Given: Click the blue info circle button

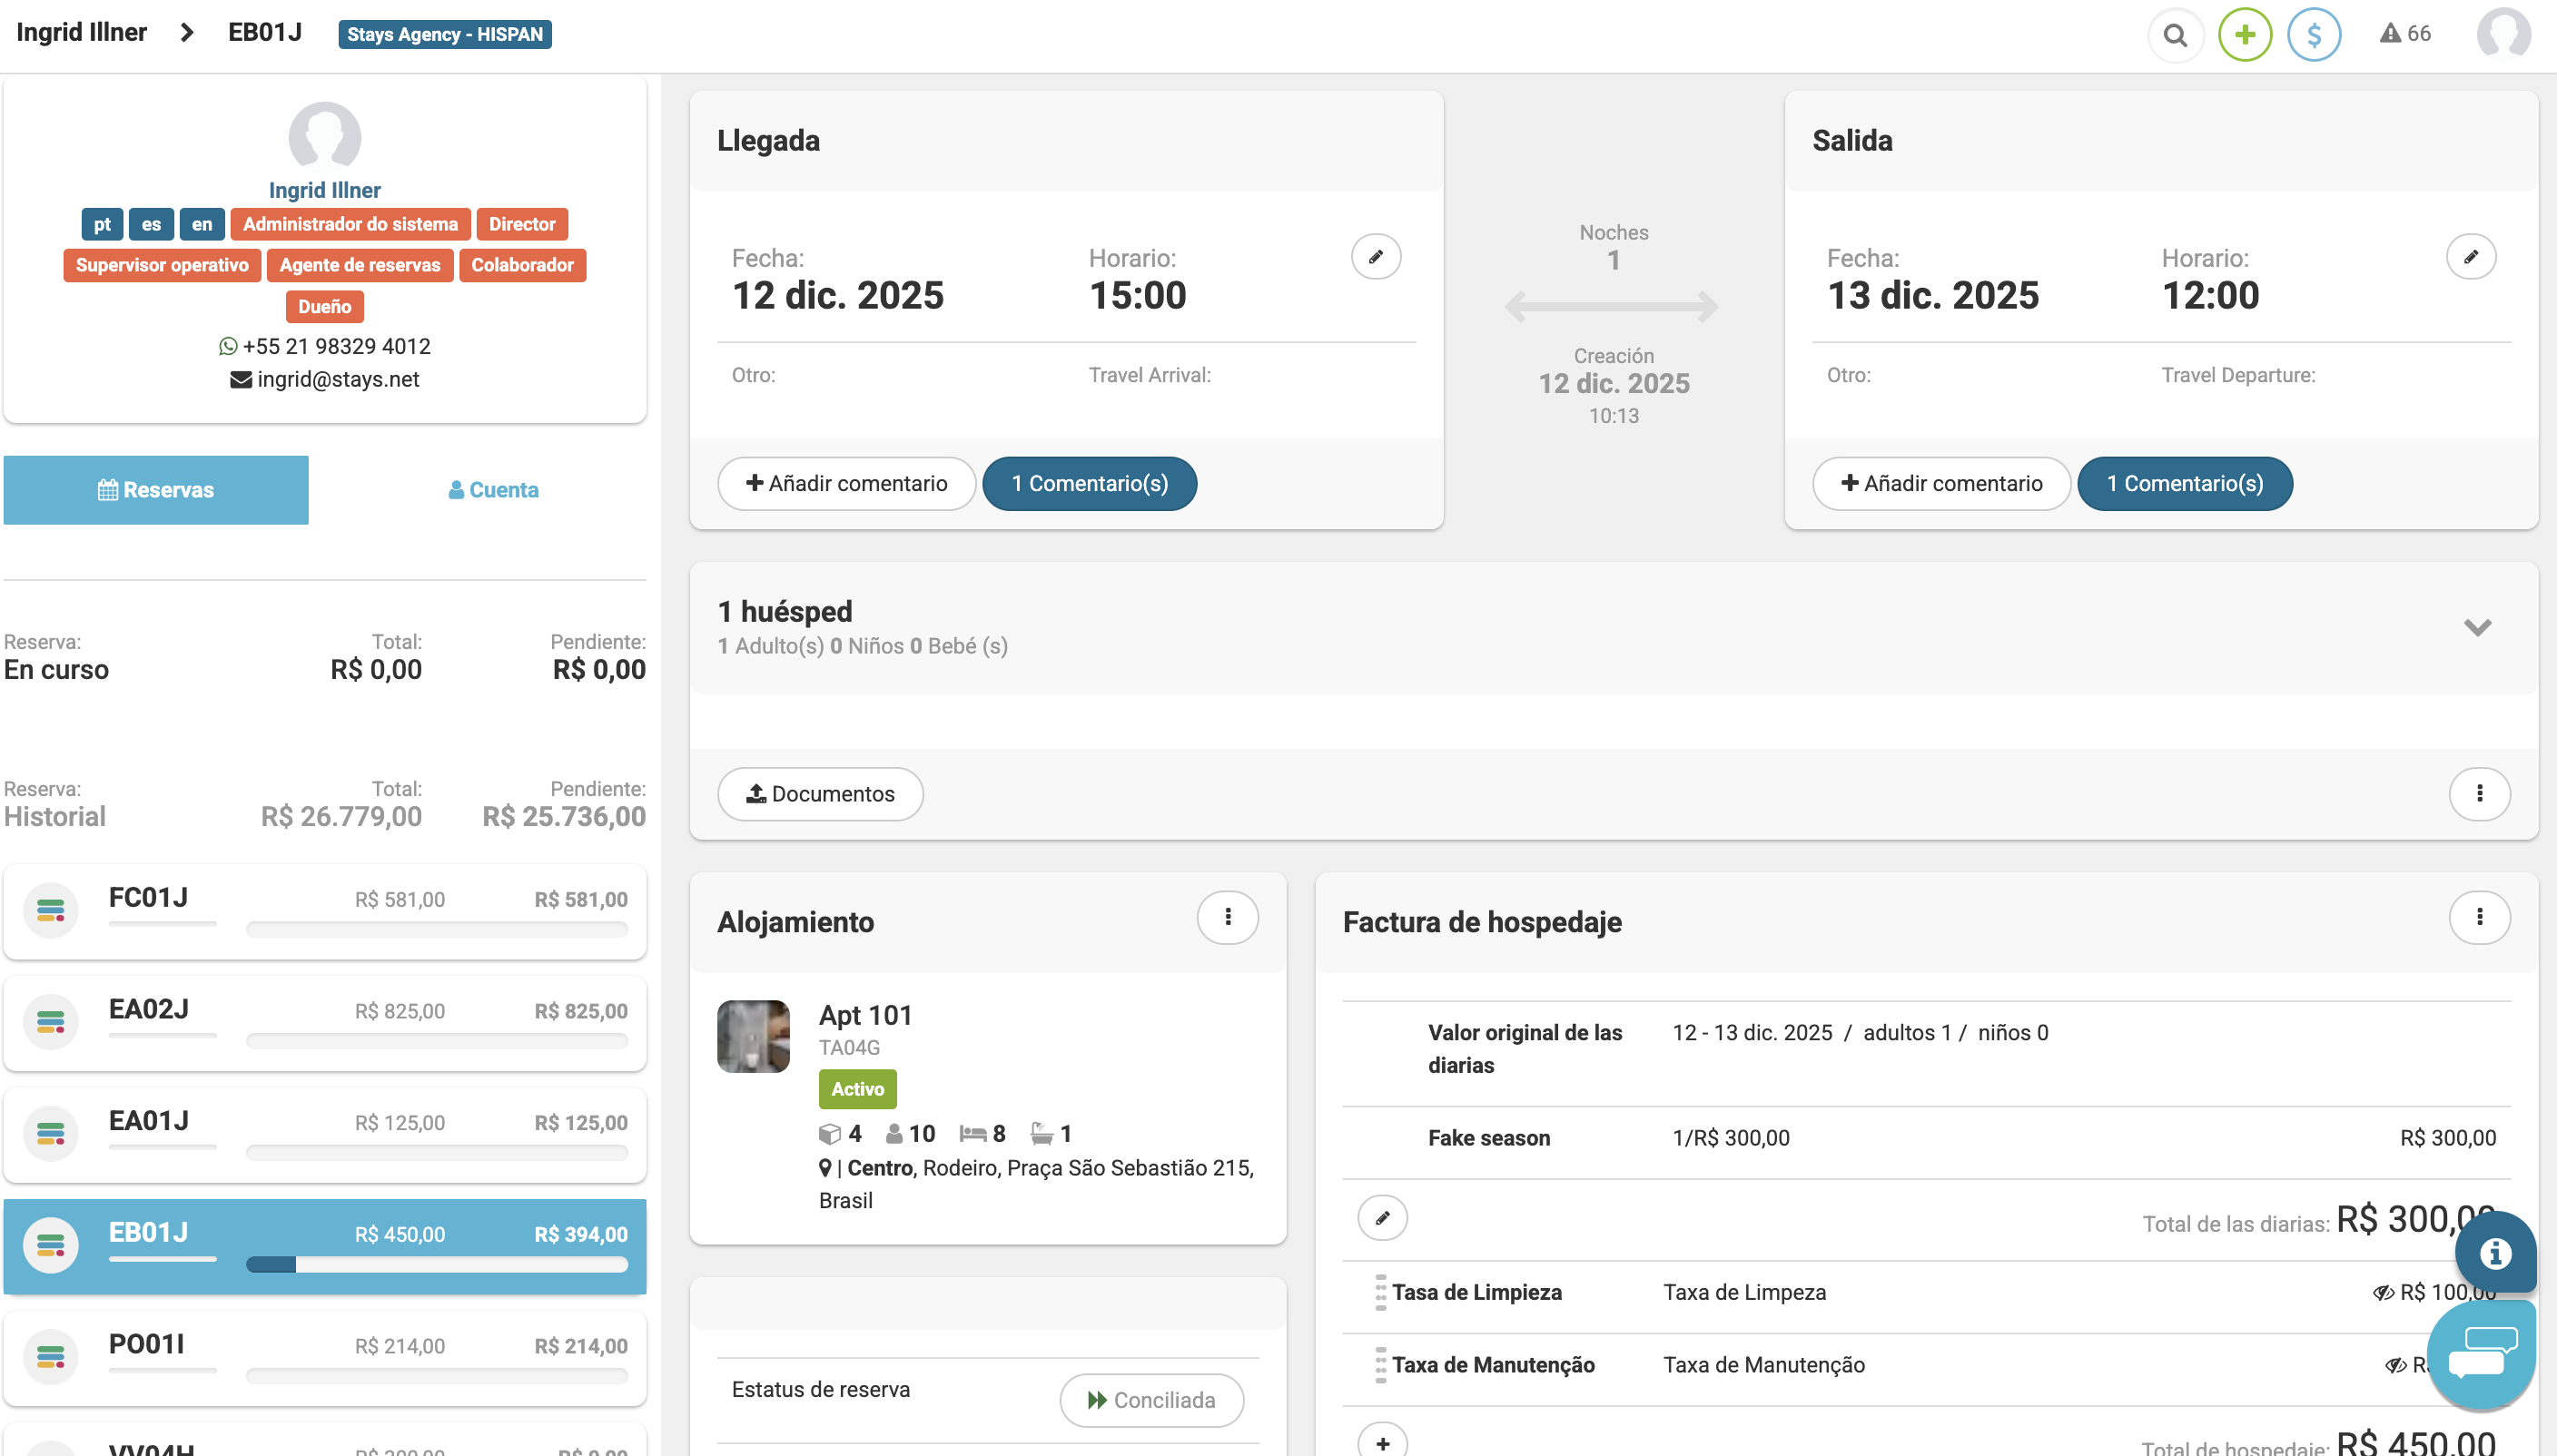Looking at the screenshot, I should 2495,1252.
